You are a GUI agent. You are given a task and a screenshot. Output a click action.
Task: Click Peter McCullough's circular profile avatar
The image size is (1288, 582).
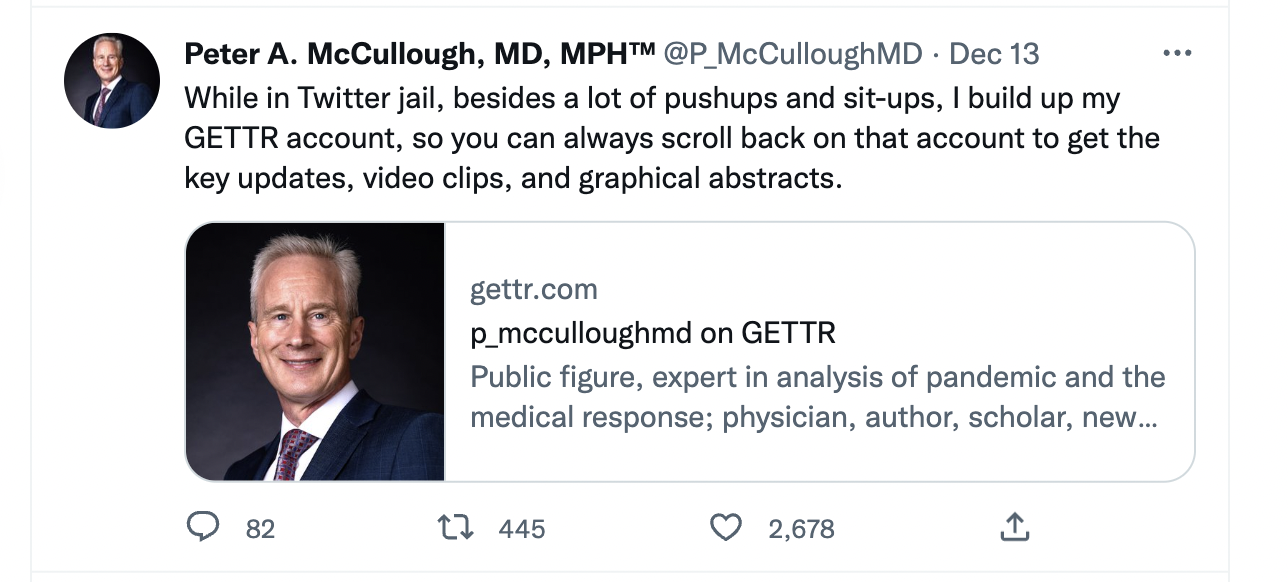(x=111, y=80)
